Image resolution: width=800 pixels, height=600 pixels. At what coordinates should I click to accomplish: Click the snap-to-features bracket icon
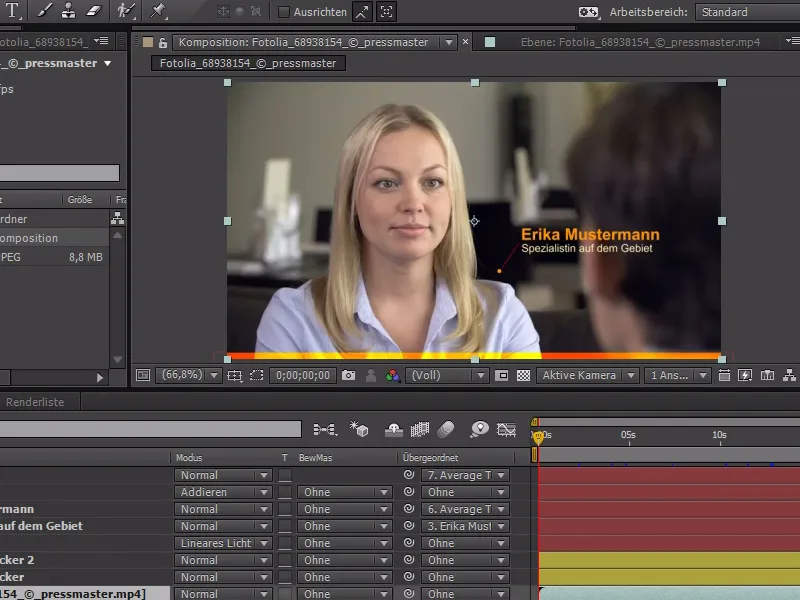[x=386, y=12]
